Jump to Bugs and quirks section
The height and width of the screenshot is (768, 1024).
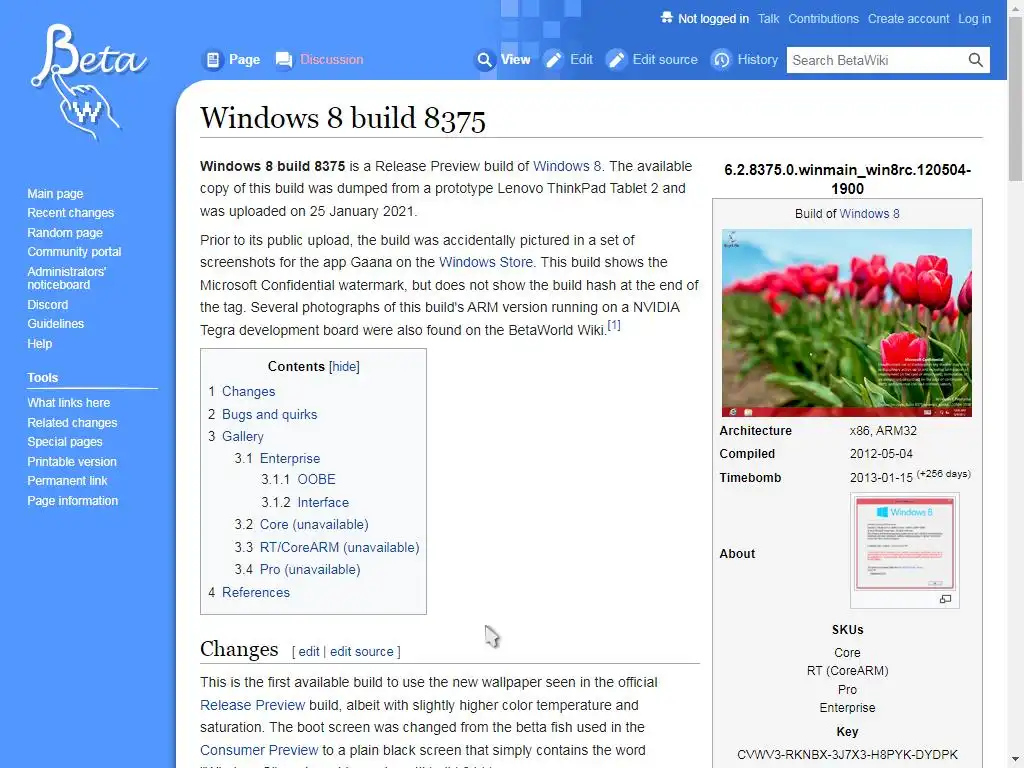[x=269, y=415]
